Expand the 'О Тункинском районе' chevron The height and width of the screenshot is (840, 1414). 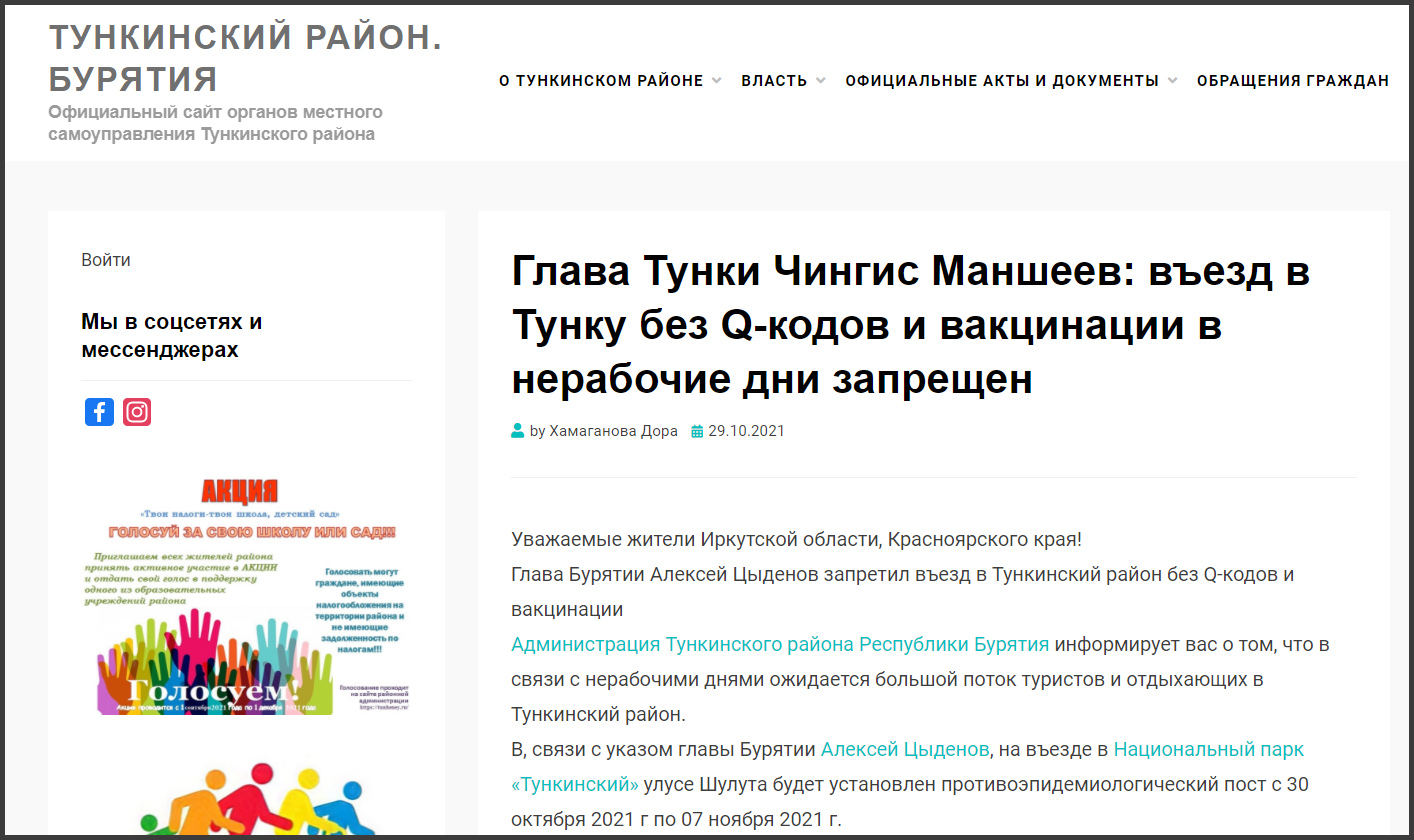(x=716, y=81)
